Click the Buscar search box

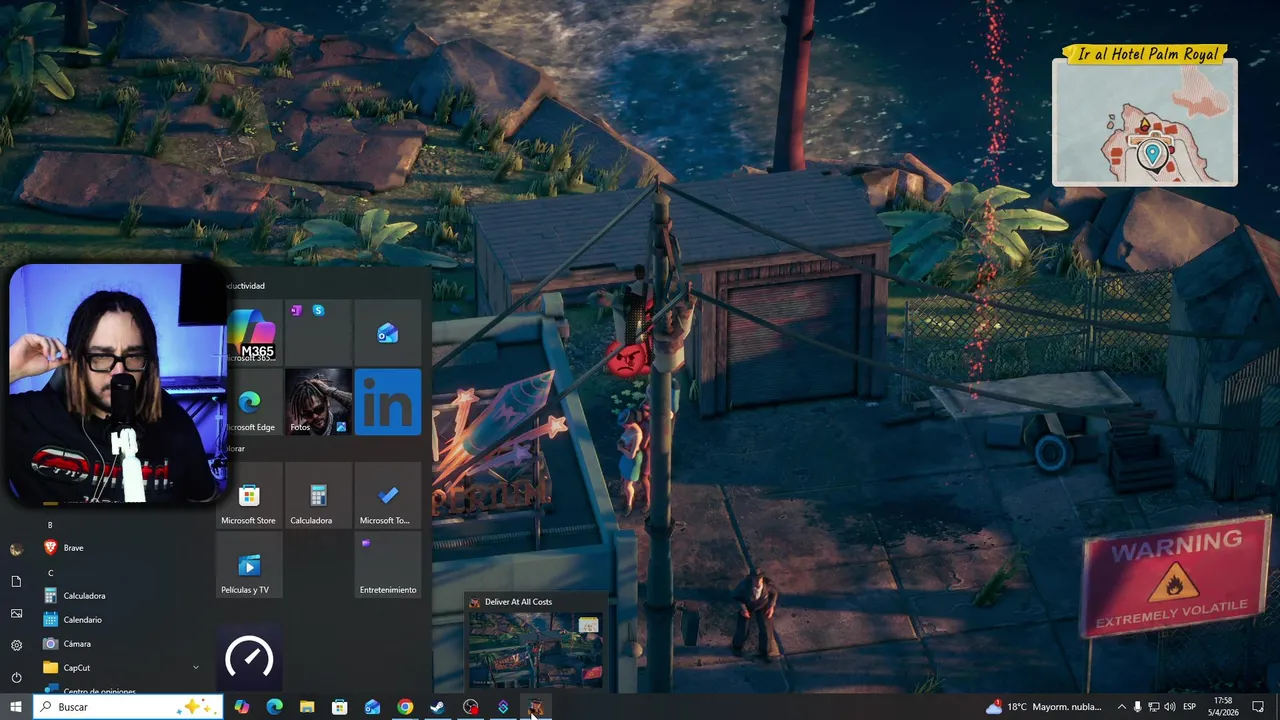click(128, 707)
